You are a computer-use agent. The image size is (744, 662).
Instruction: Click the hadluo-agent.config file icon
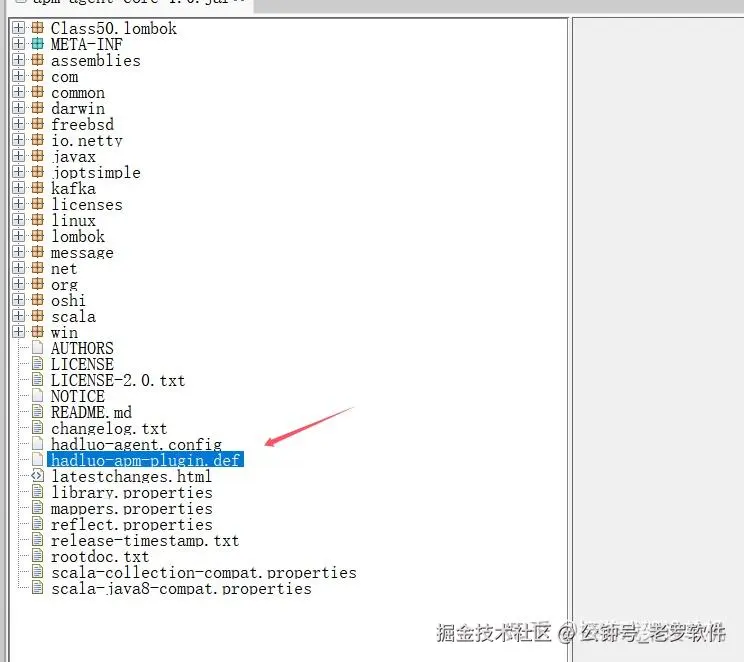click(37, 444)
